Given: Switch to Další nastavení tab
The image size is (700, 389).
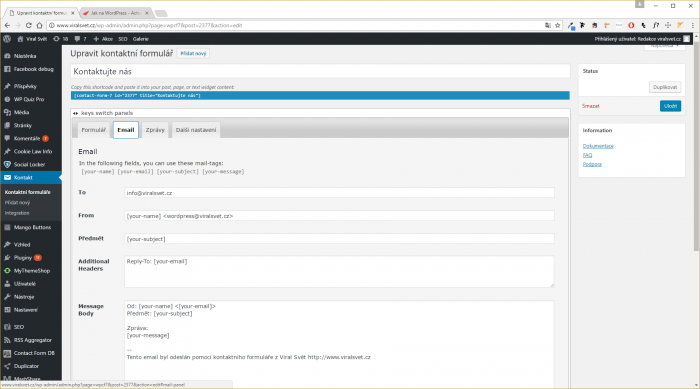Looking at the screenshot, I should tap(196, 130).
